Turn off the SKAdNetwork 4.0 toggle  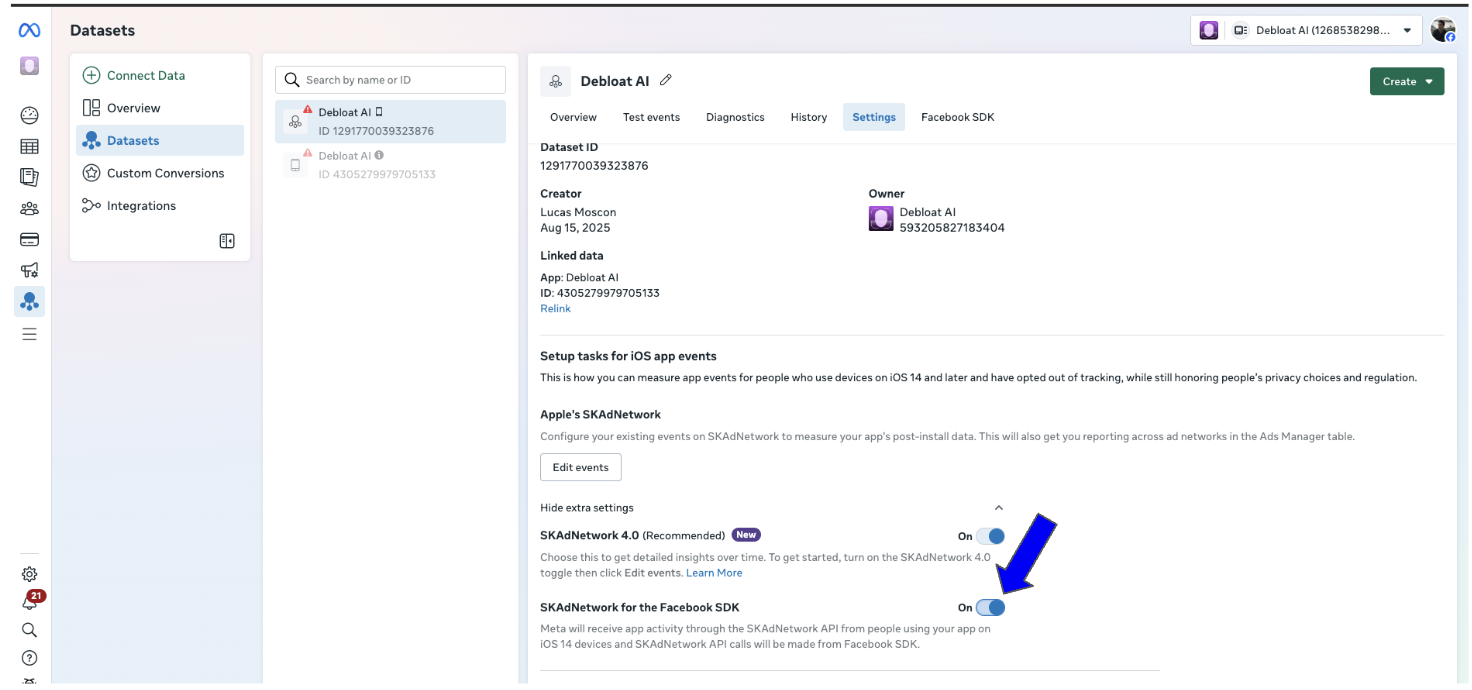coord(990,536)
